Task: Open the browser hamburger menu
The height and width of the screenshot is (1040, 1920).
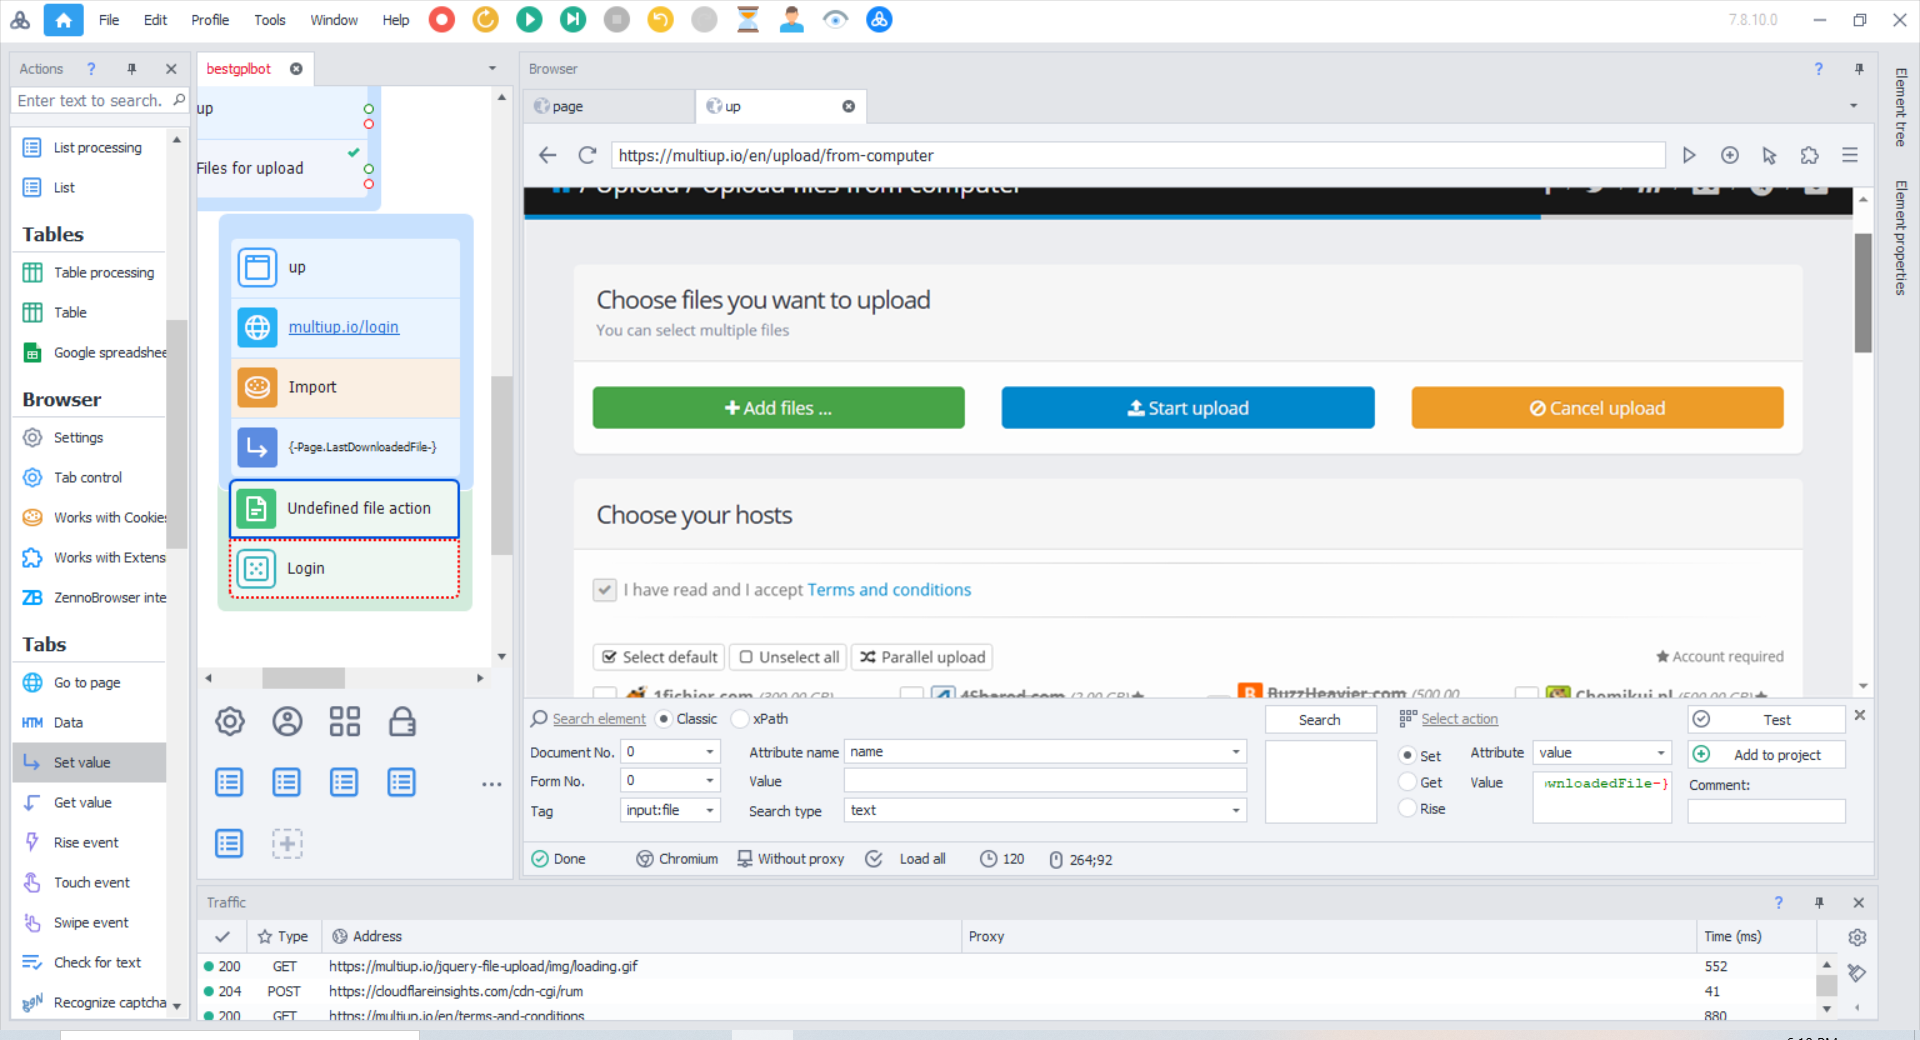Action: pos(1850,155)
